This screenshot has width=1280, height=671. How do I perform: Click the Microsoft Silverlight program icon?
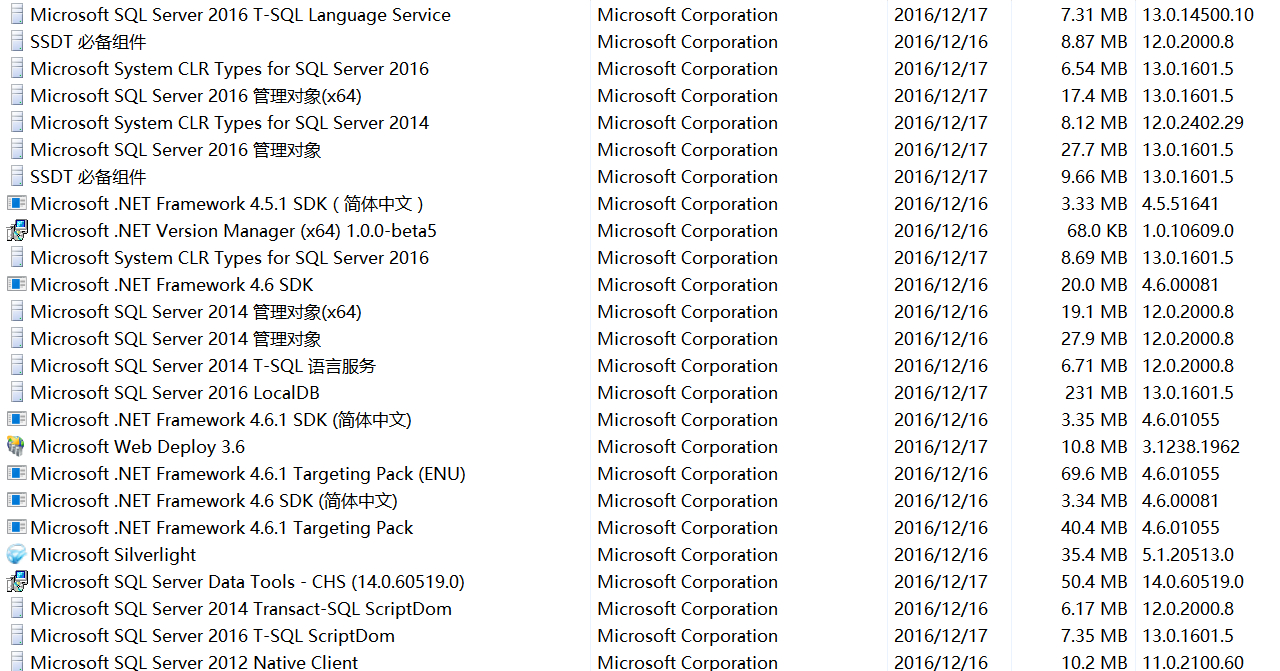pos(16,554)
